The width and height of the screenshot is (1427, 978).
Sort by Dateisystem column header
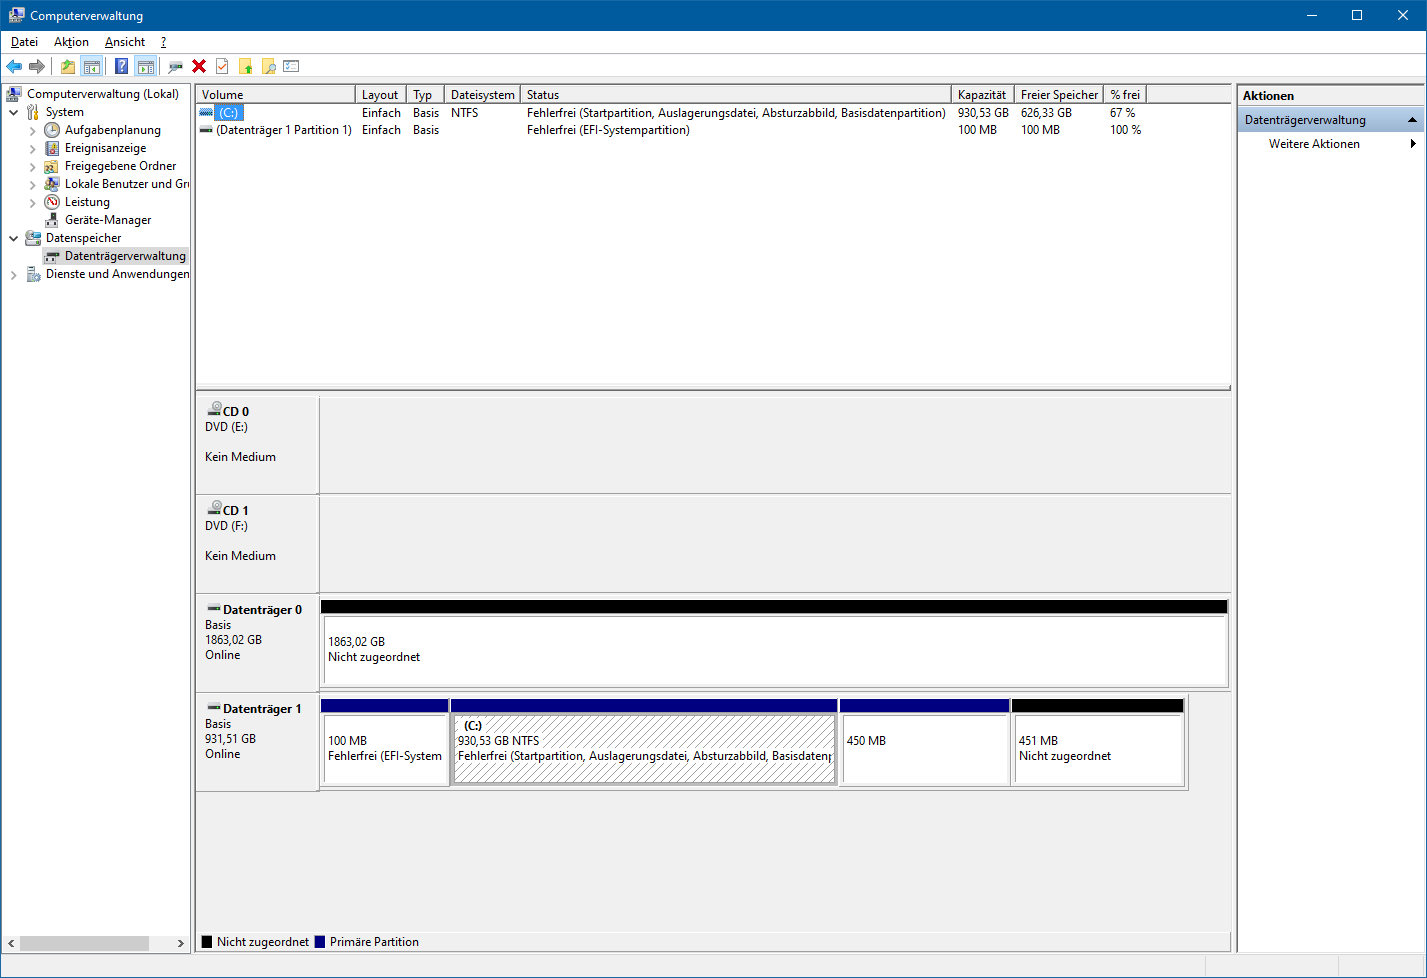[483, 94]
